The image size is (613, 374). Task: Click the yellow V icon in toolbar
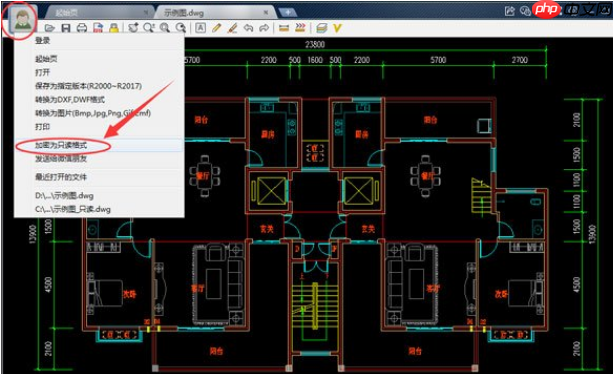point(337,28)
